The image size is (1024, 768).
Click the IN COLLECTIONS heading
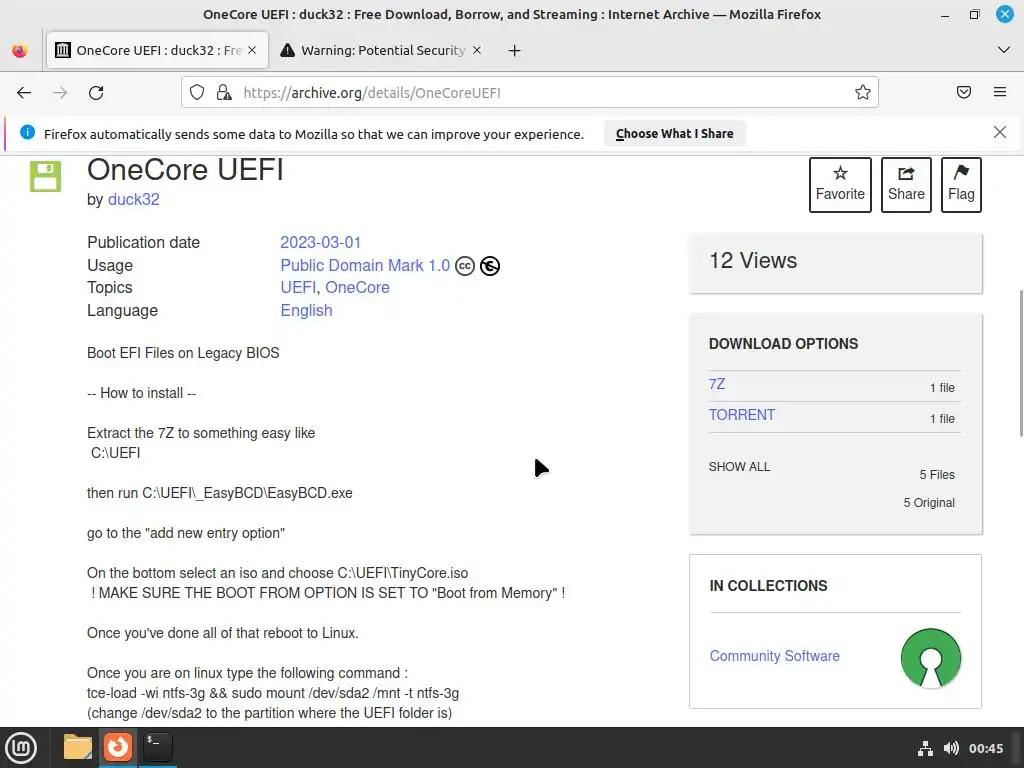[x=768, y=586]
